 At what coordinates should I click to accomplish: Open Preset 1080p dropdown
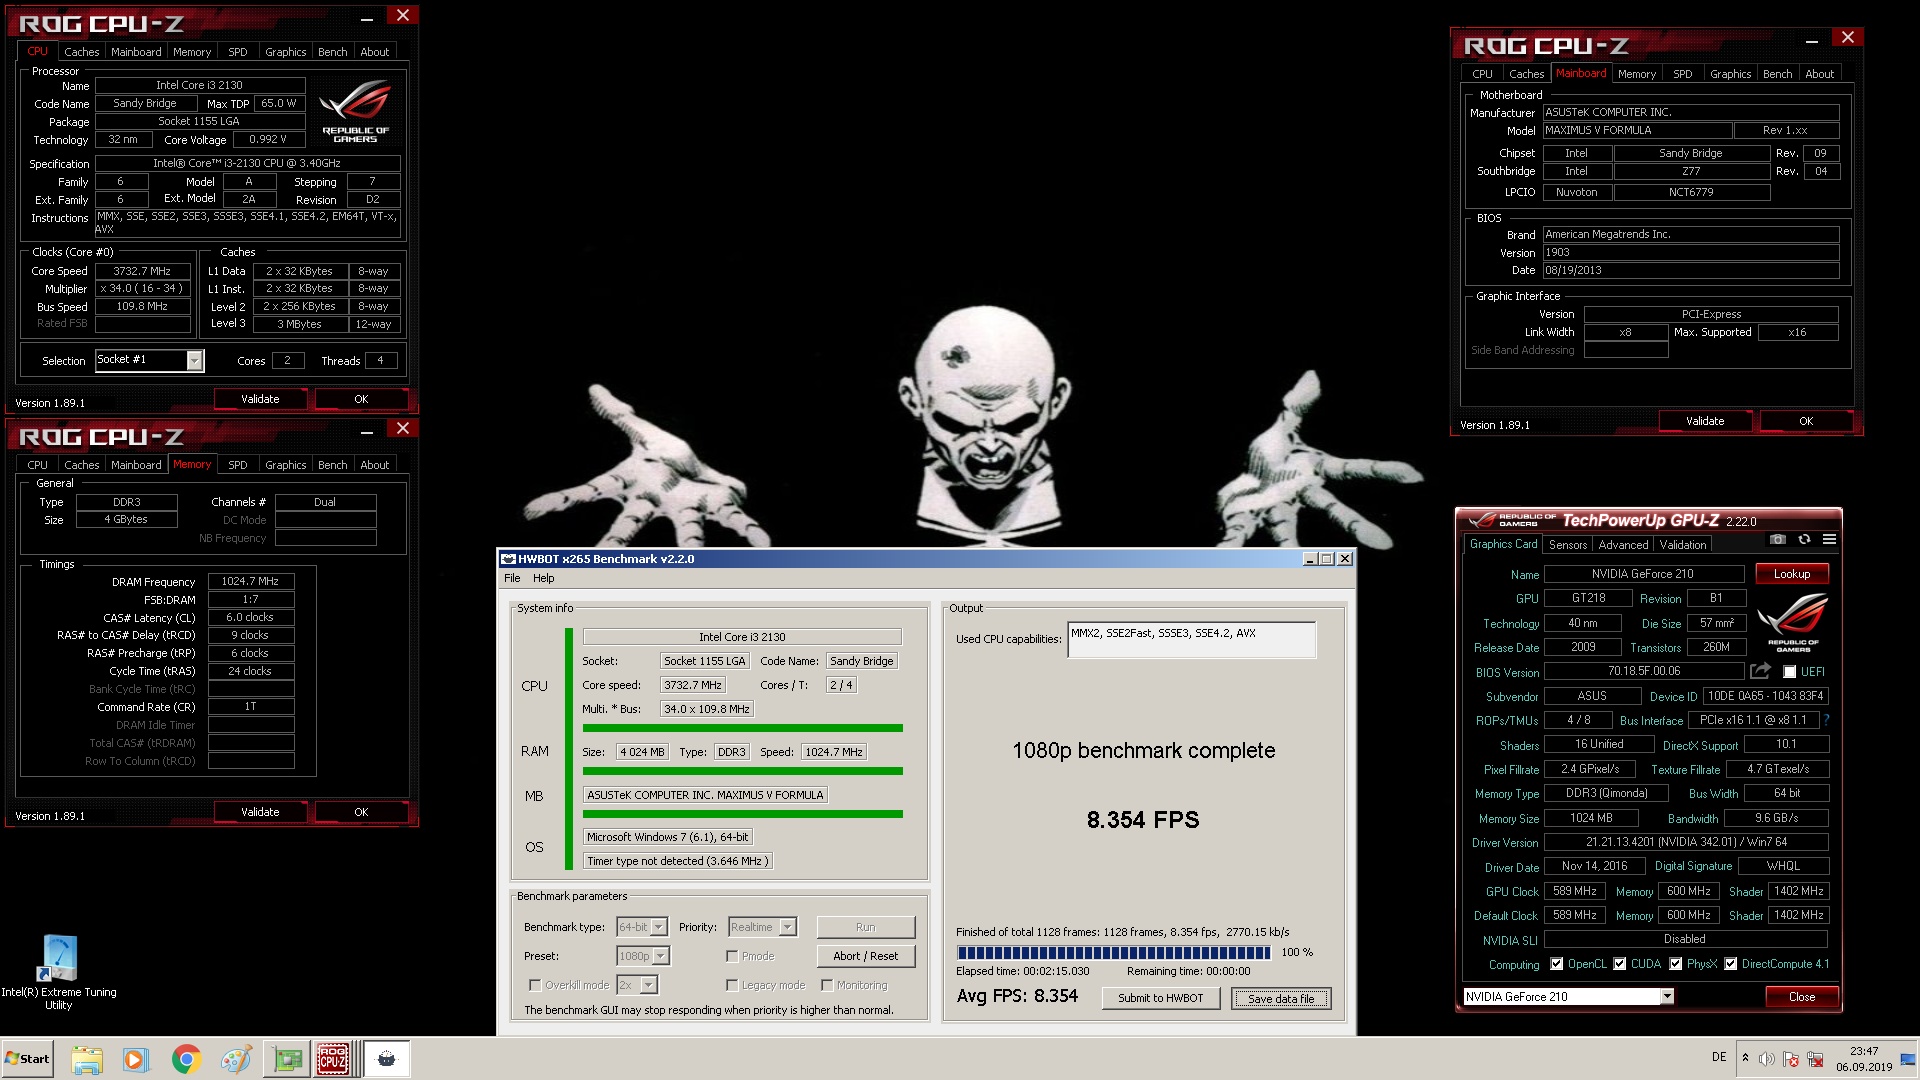click(643, 956)
